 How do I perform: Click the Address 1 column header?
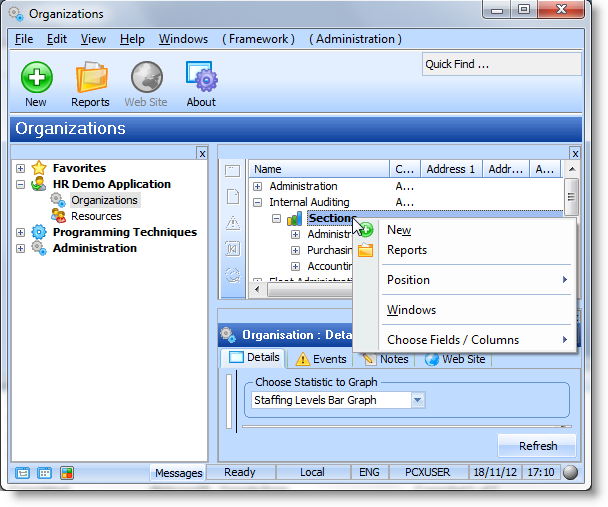click(x=451, y=169)
